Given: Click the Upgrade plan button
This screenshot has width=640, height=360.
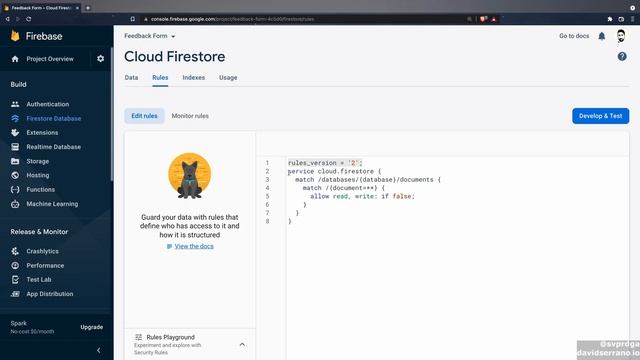Looking at the screenshot, I should (91, 327).
